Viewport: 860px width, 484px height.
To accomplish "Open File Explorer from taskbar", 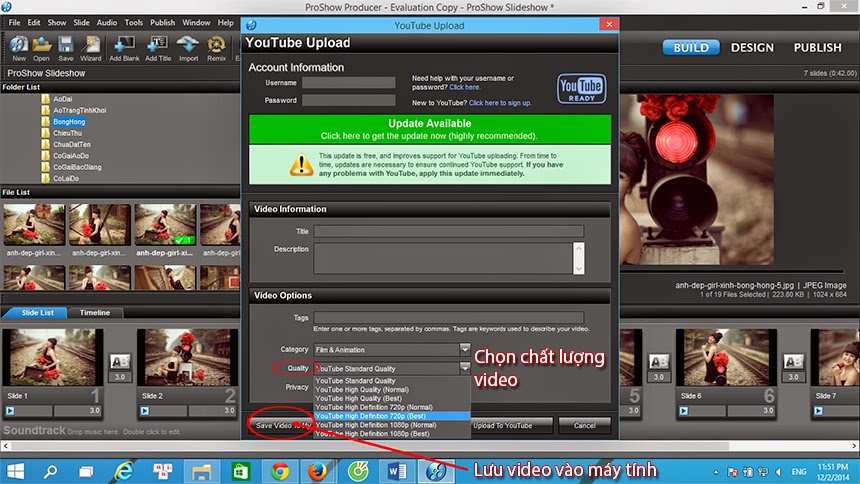I will [201, 471].
